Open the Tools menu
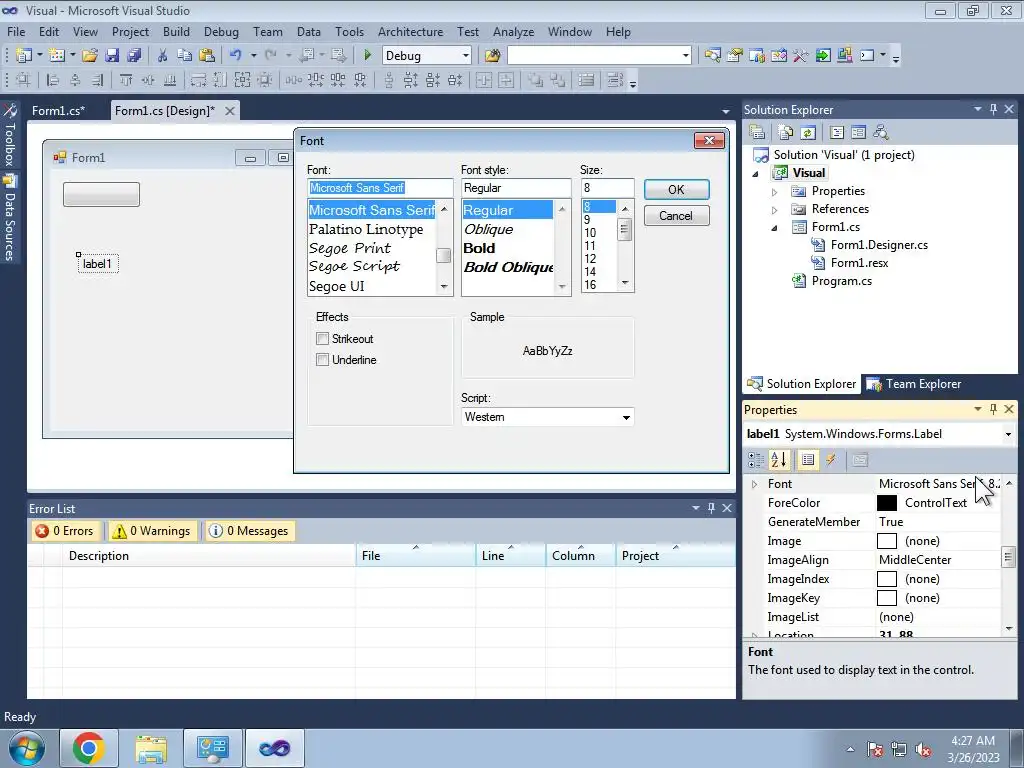 coord(349,31)
